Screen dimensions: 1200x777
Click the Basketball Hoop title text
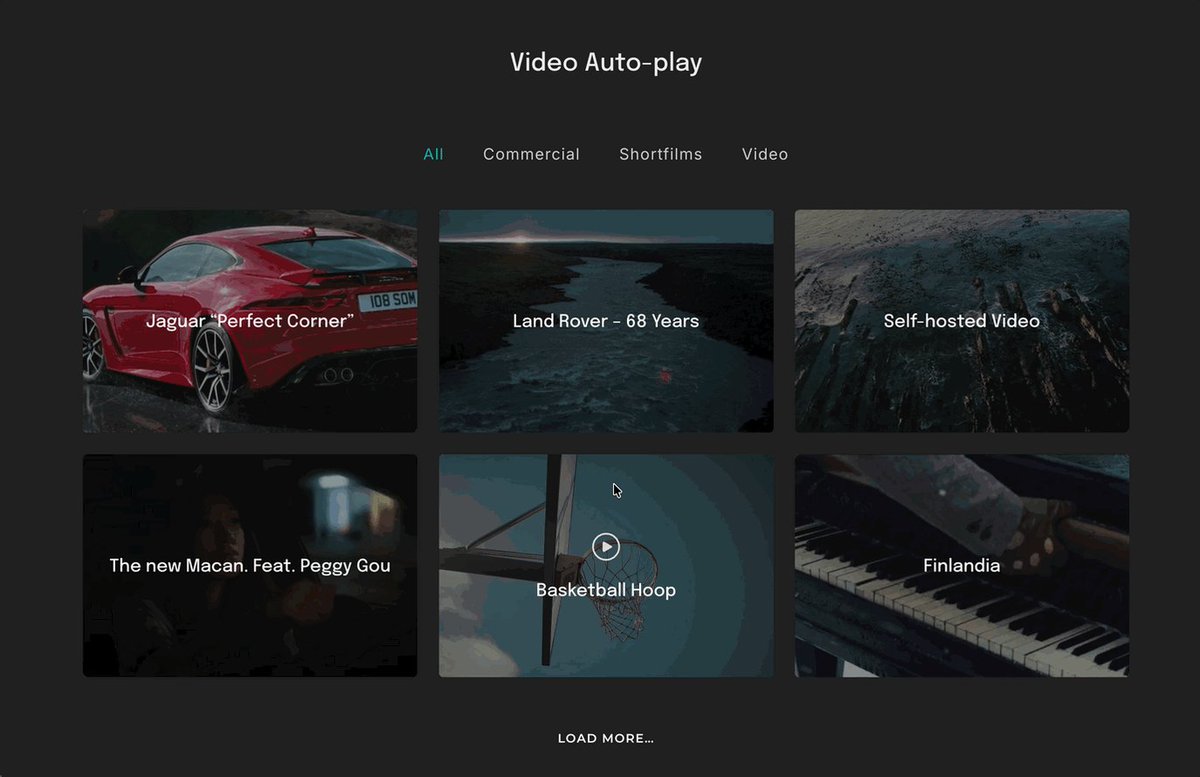pos(606,590)
